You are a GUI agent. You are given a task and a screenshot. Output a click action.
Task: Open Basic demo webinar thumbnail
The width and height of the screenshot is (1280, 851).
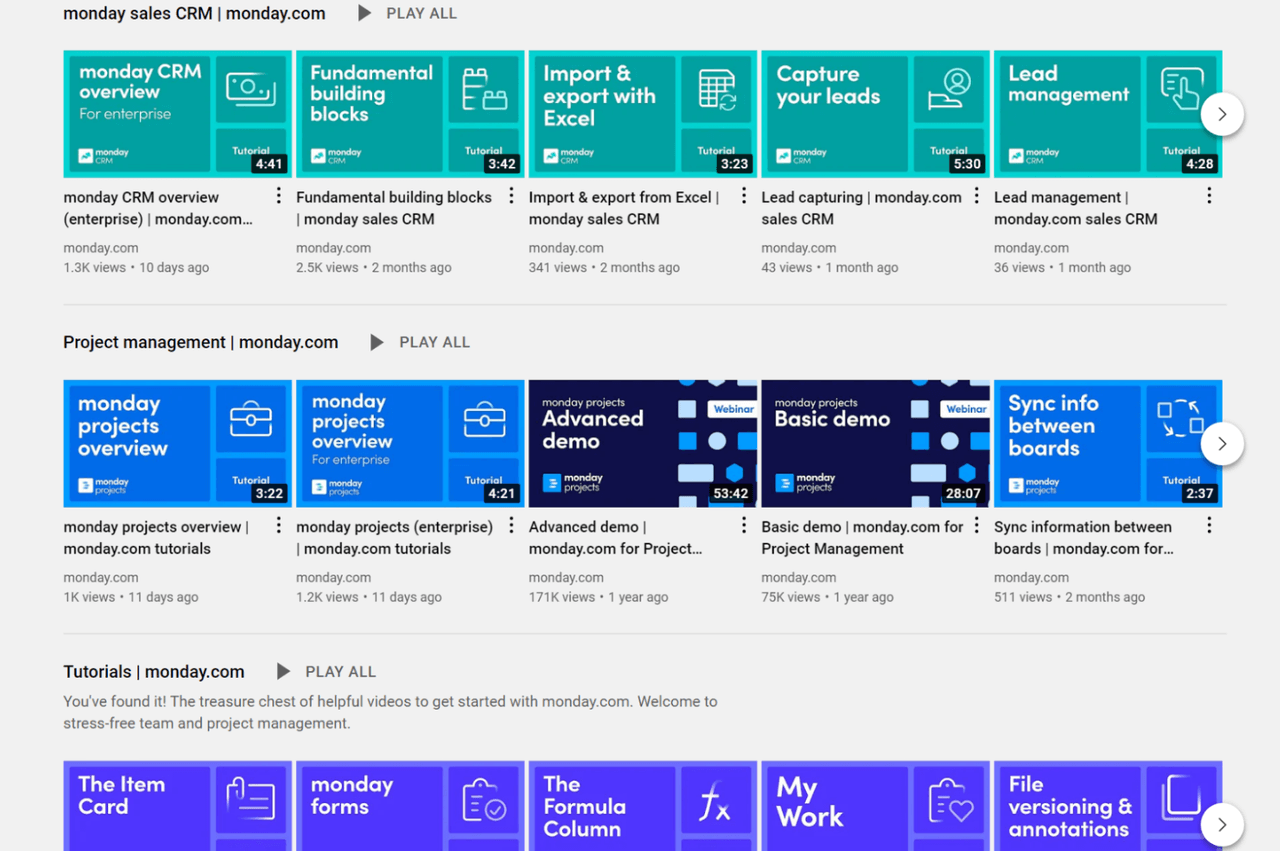(x=875, y=443)
